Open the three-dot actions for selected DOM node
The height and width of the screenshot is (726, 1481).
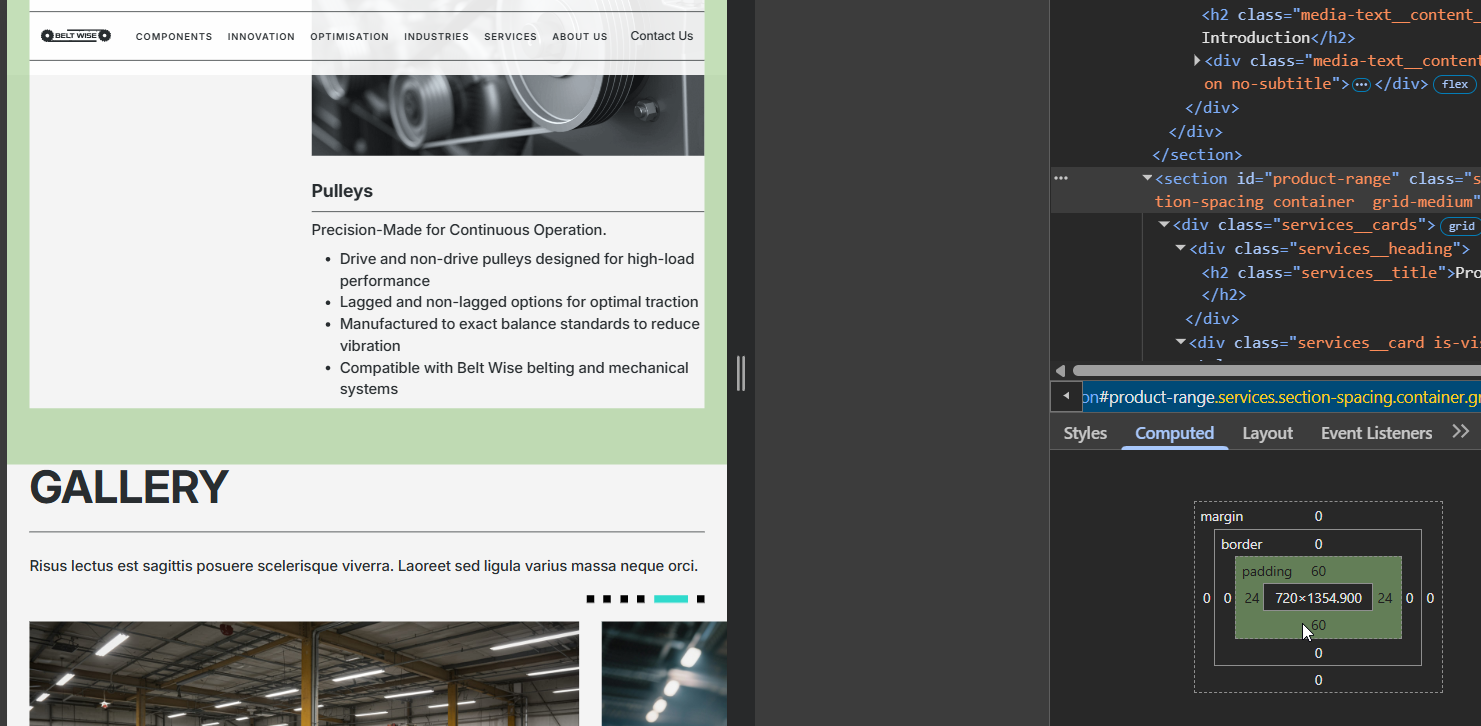1061,178
